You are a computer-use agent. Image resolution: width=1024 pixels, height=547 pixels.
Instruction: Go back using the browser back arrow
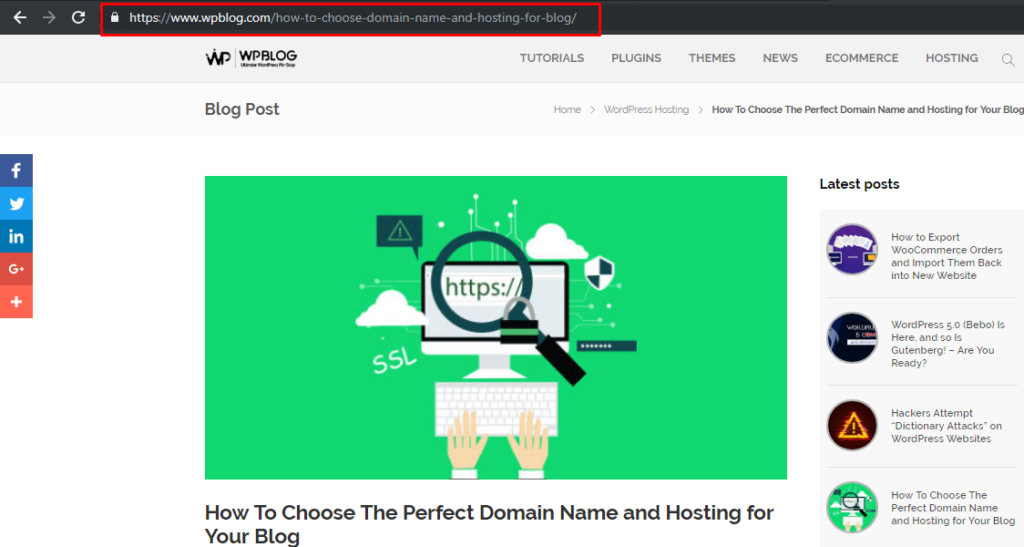pyautogui.click(x=20, y=18)
